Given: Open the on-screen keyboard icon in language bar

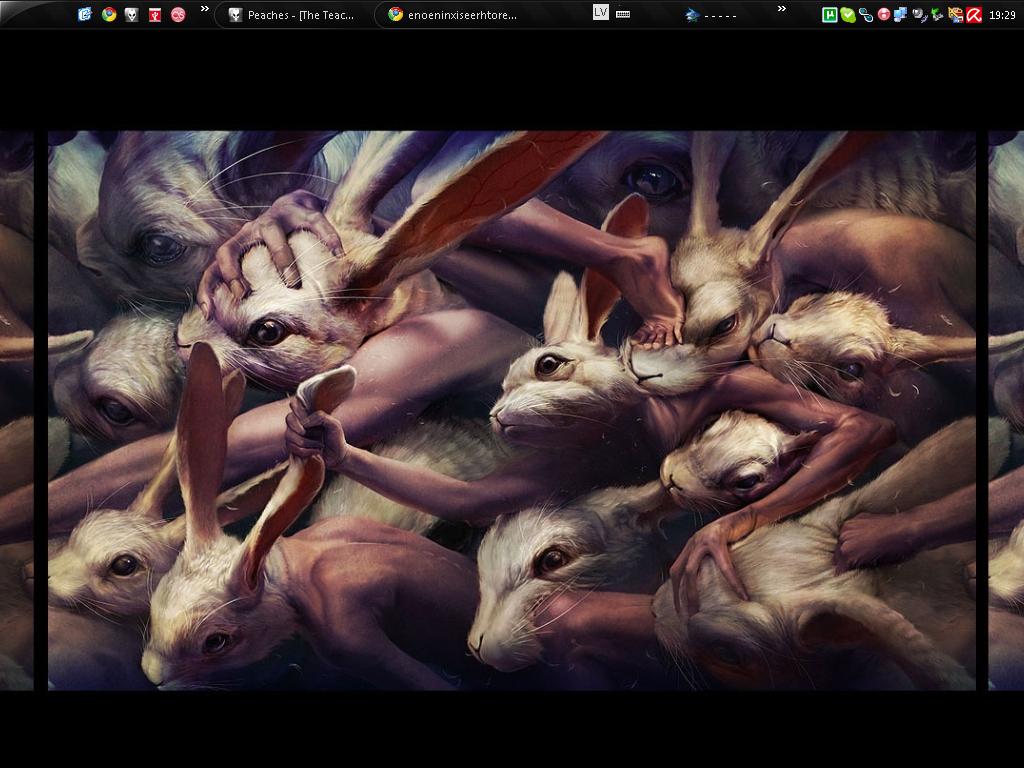Looking at the screenshot, I should (x=623, y=13).
